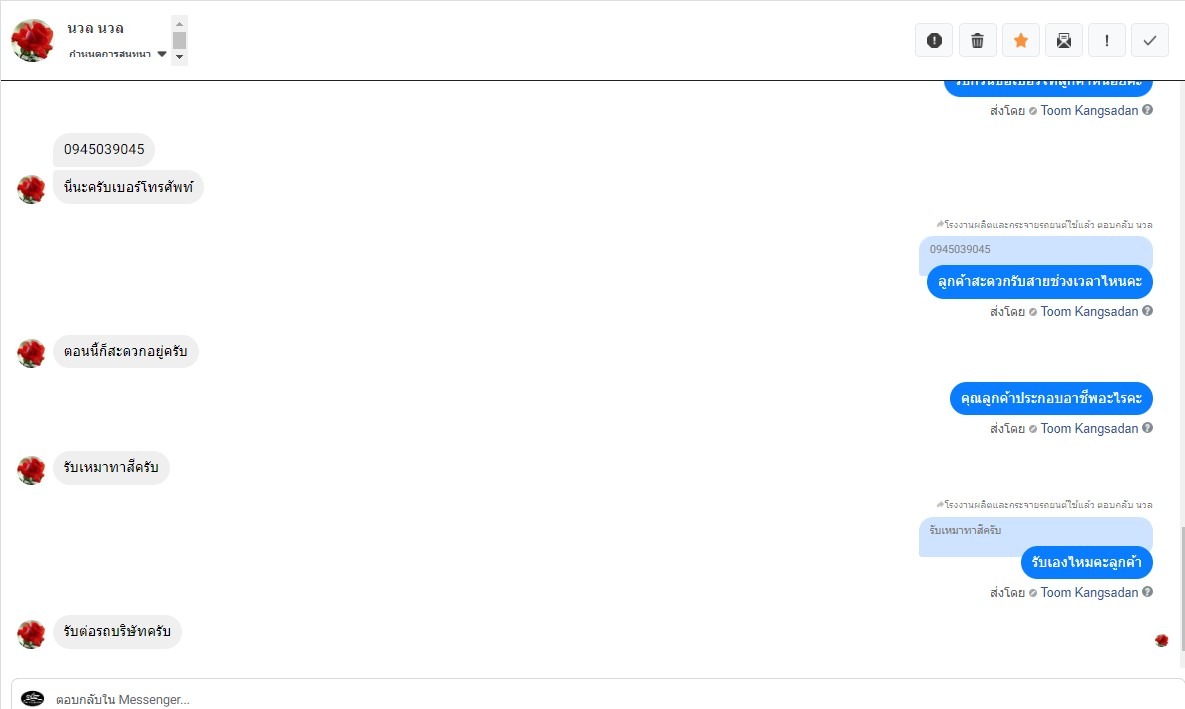Mark conversation as spam with octagon icon

click(934, 40)
